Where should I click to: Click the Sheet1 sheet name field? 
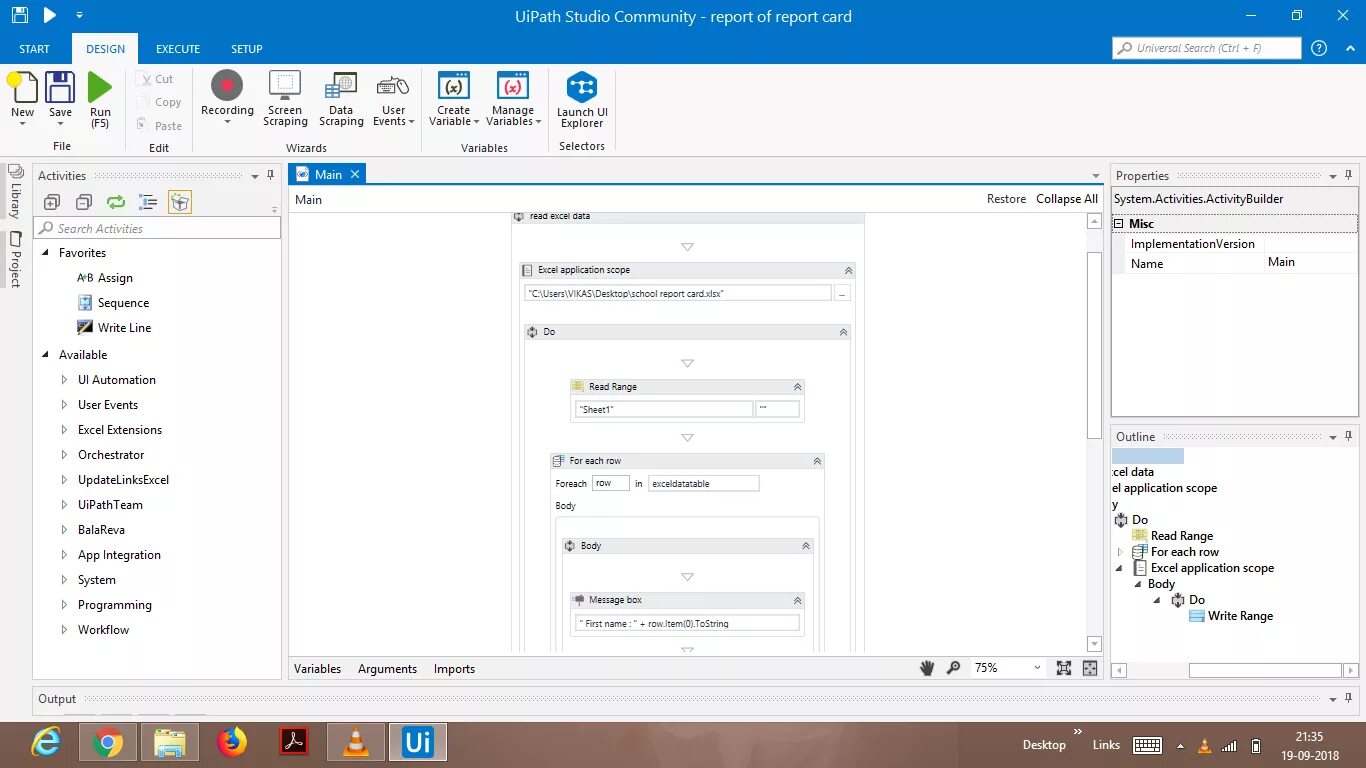pyautogui.click(x=664, y=409)
